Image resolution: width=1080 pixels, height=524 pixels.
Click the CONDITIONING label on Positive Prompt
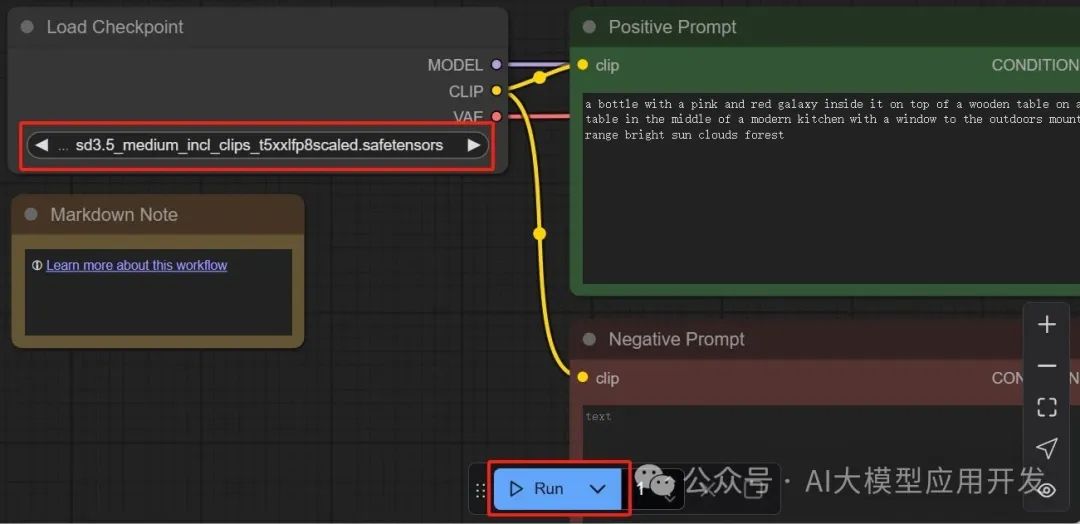[1035, 65]
